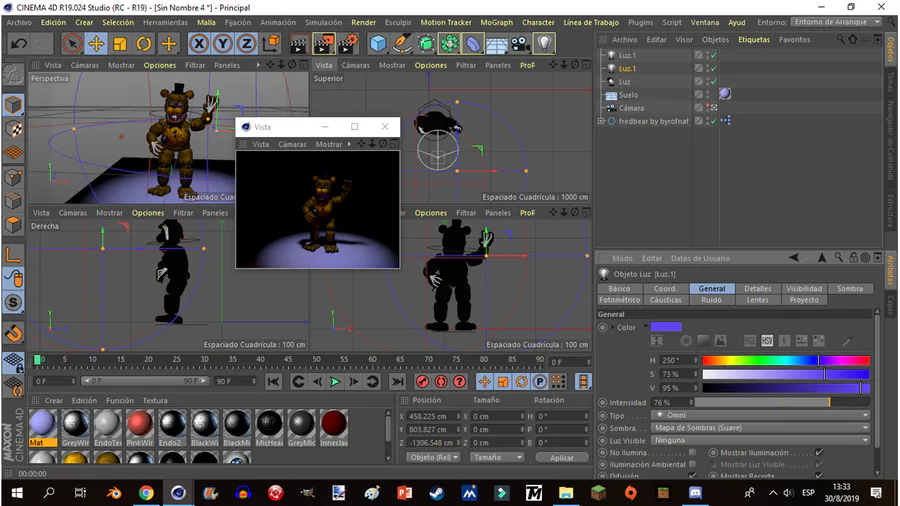Image resolution: width=900 pixels, height=506 pixels.
Task: Select the Scale tool
Action: click(120, 44)
